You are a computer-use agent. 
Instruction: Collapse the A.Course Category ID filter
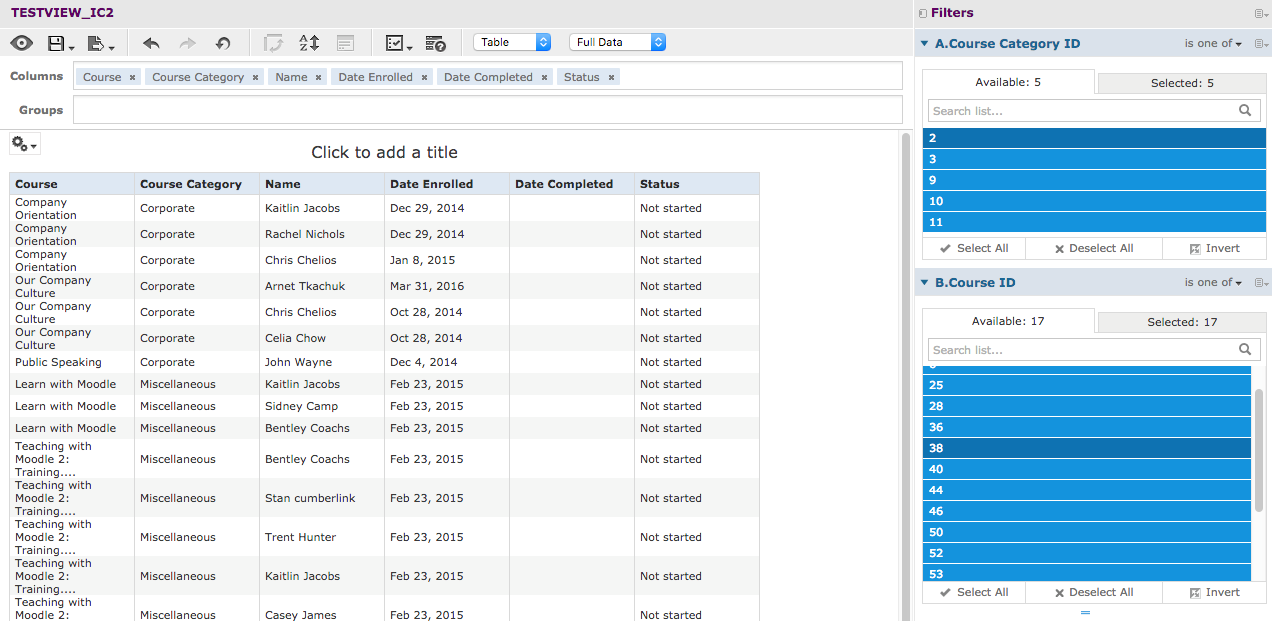[x=924, y=44]
